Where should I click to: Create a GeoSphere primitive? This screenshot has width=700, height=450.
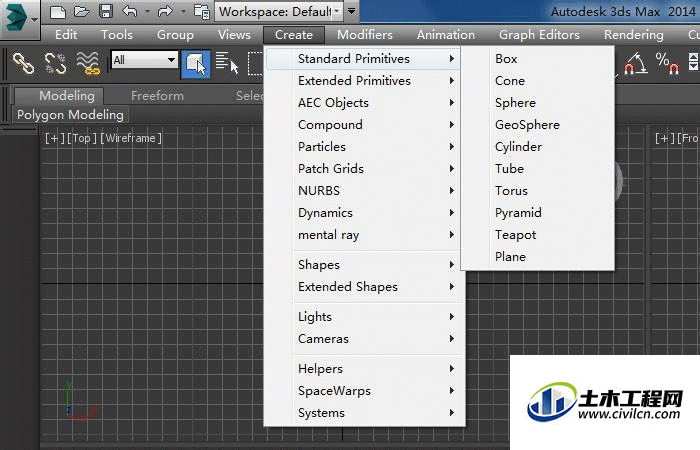538,125
